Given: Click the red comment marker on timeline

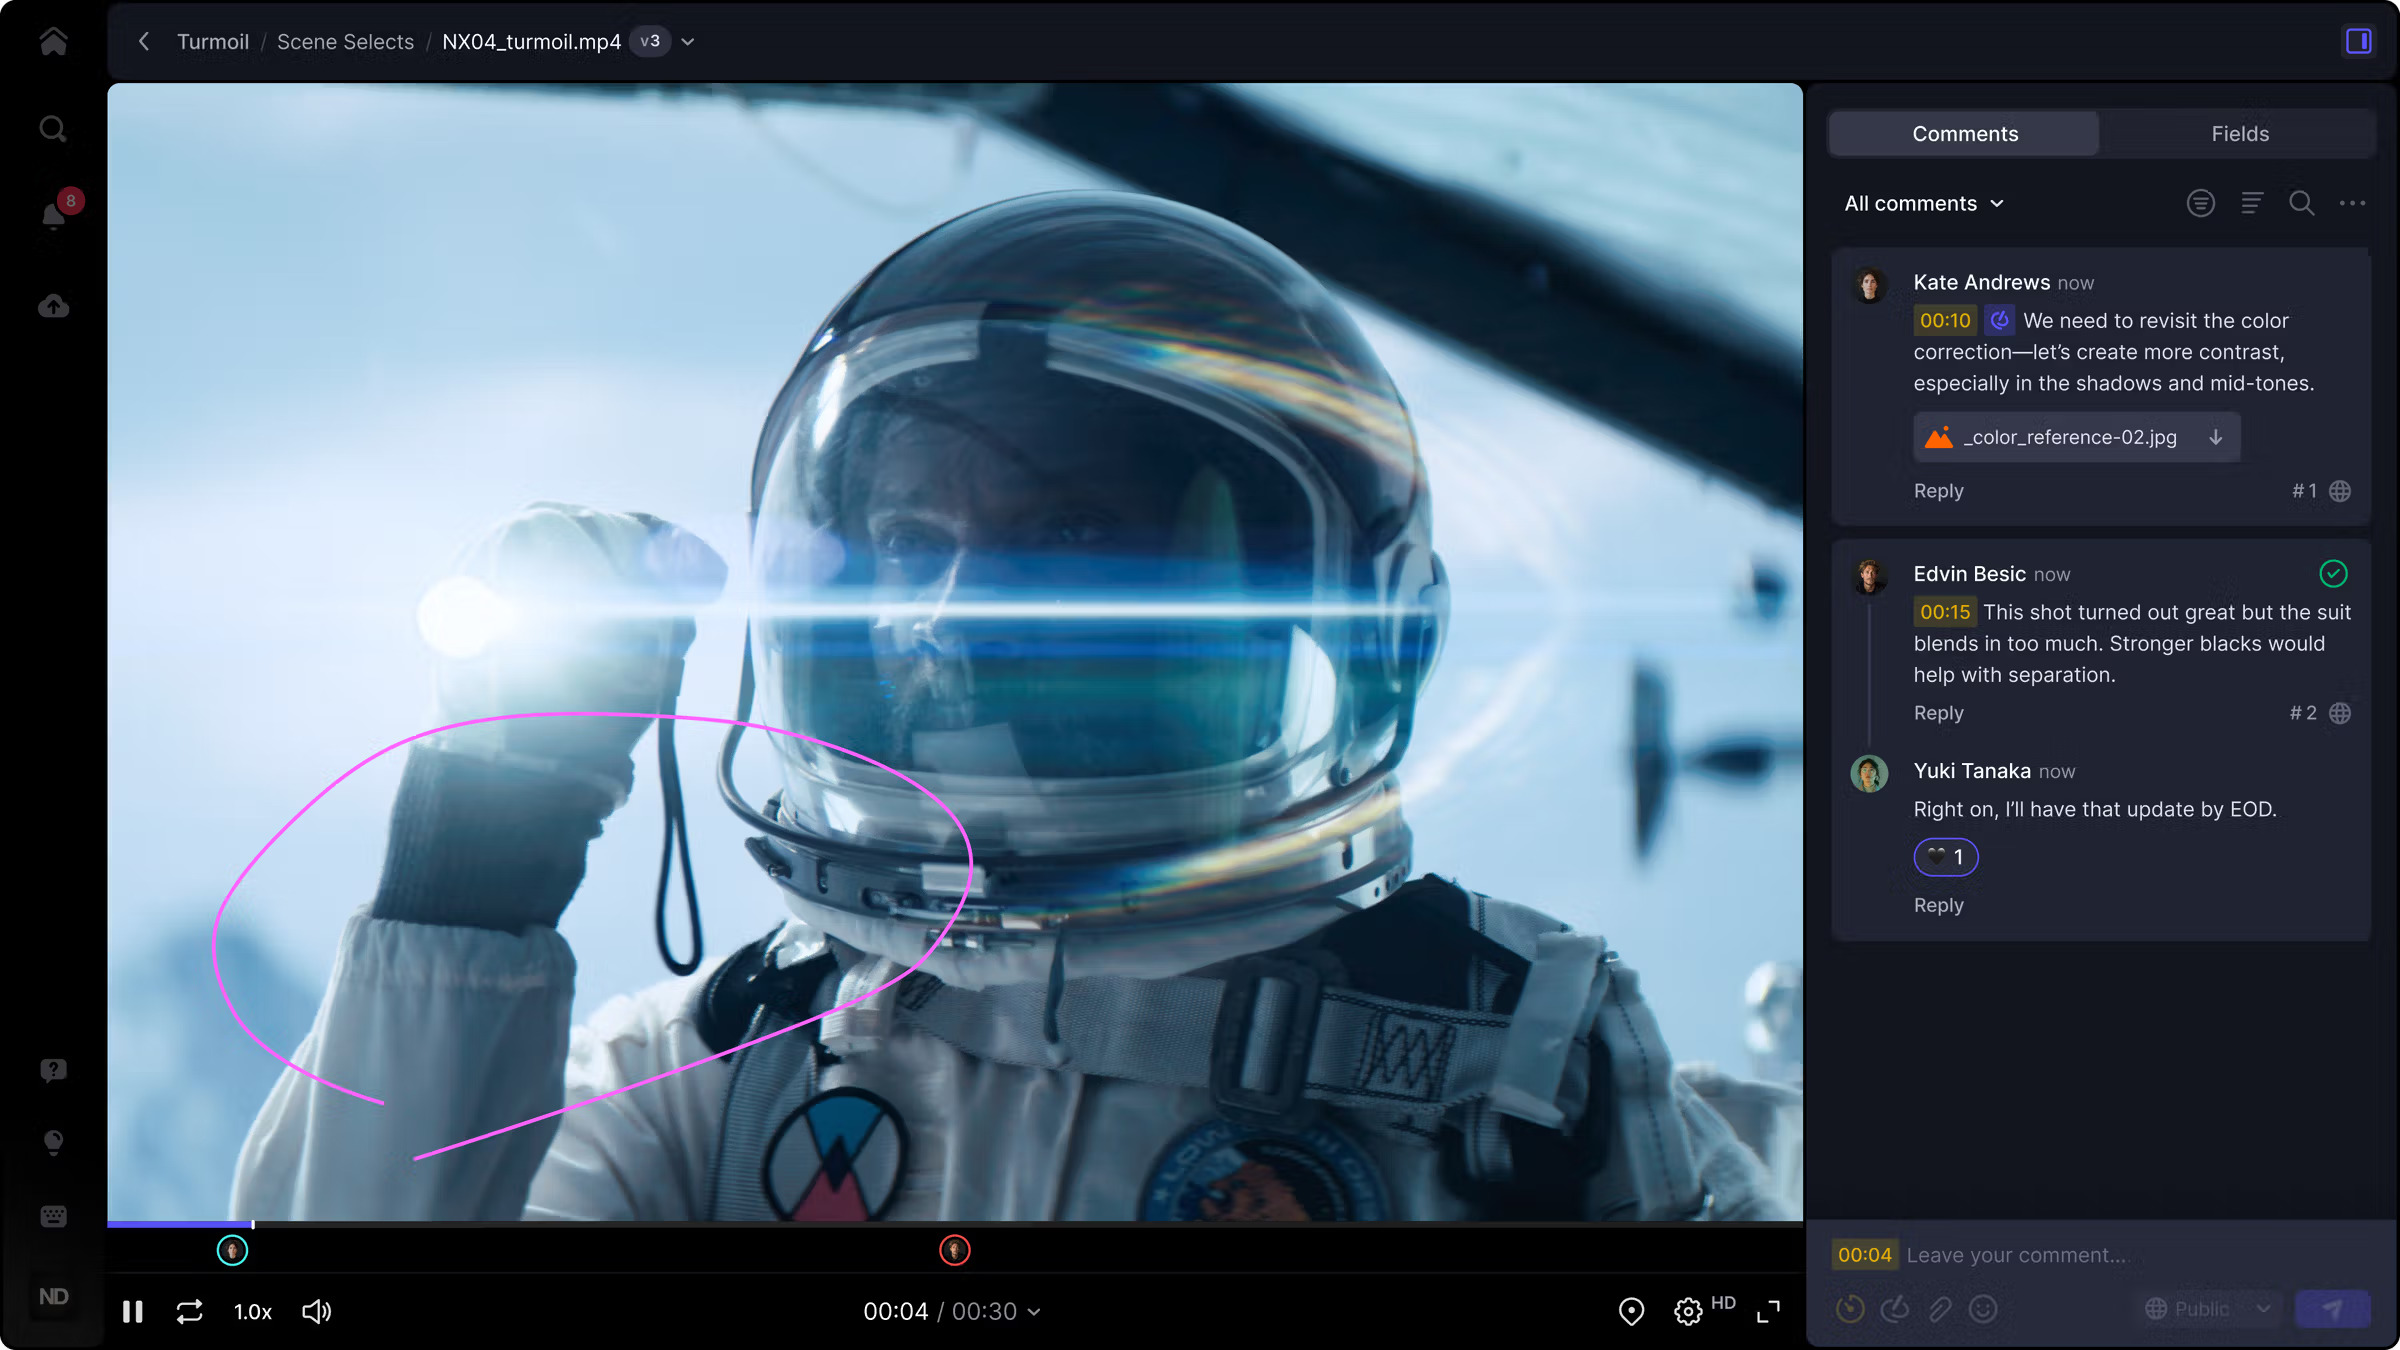Looking at the screenshot, I should click(x=954, y=1250).
